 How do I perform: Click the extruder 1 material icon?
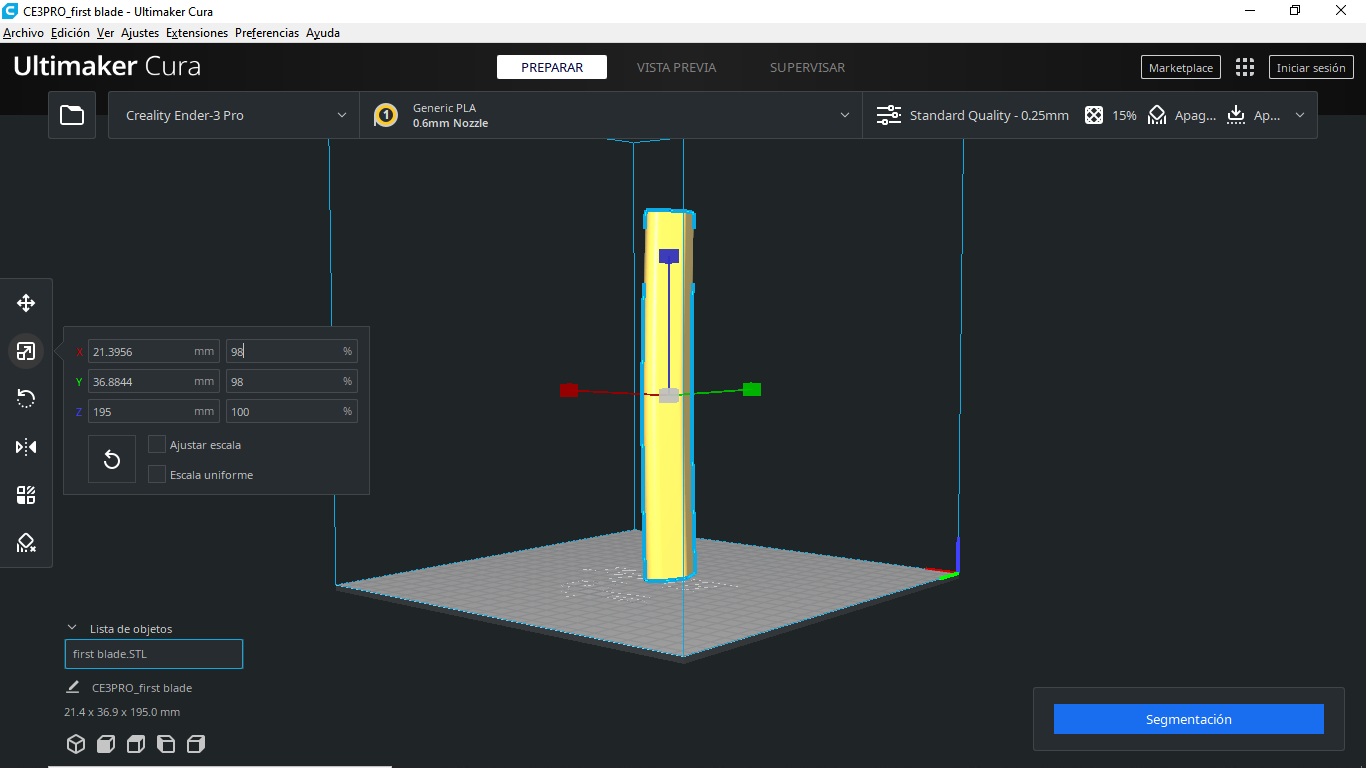coord(386,116)
